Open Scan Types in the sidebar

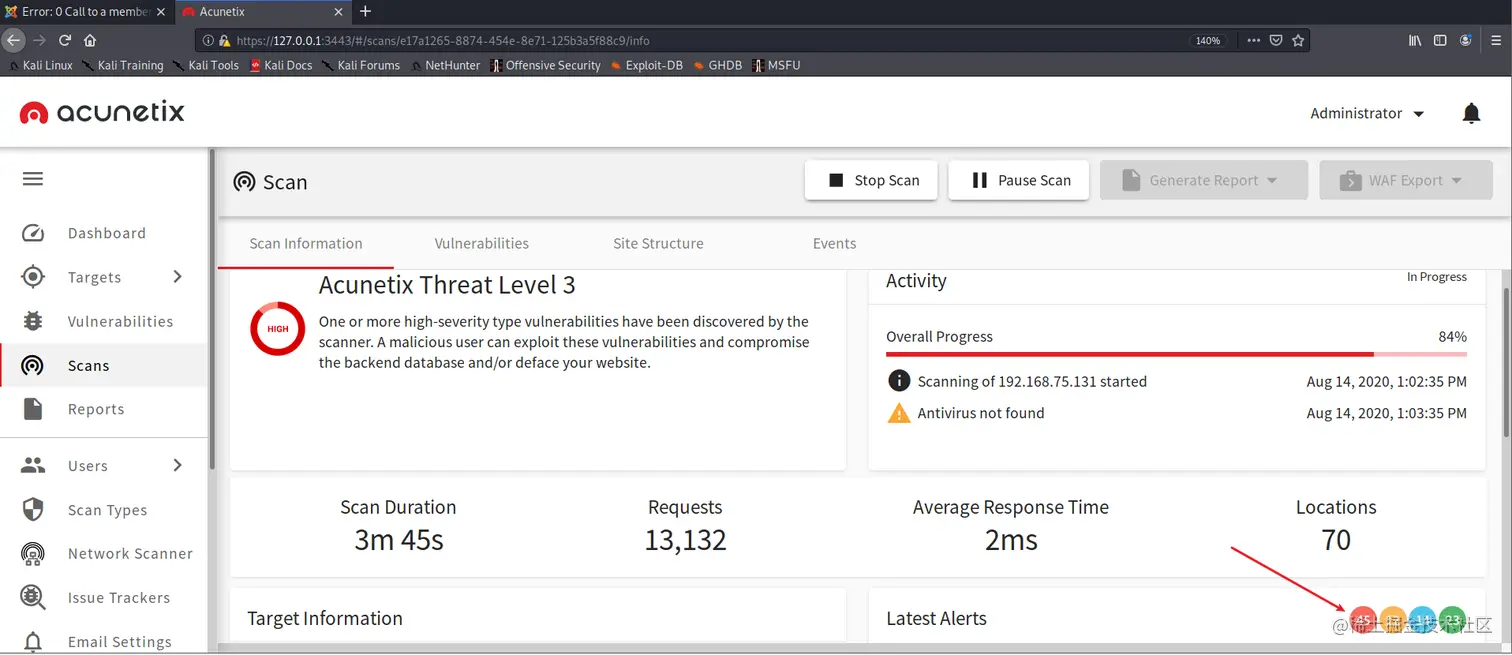click(108, 510)
